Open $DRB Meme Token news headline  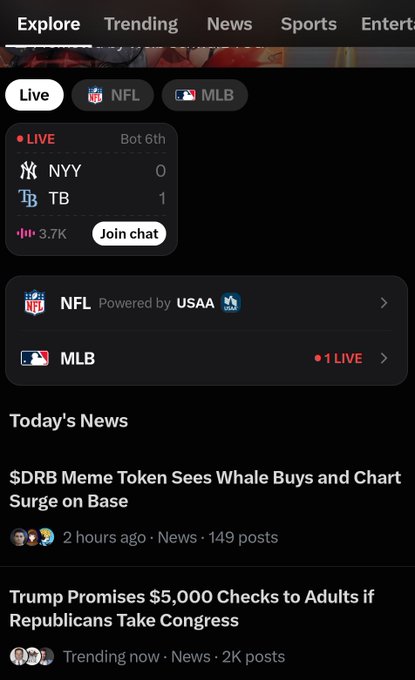(x=205, y=489)
